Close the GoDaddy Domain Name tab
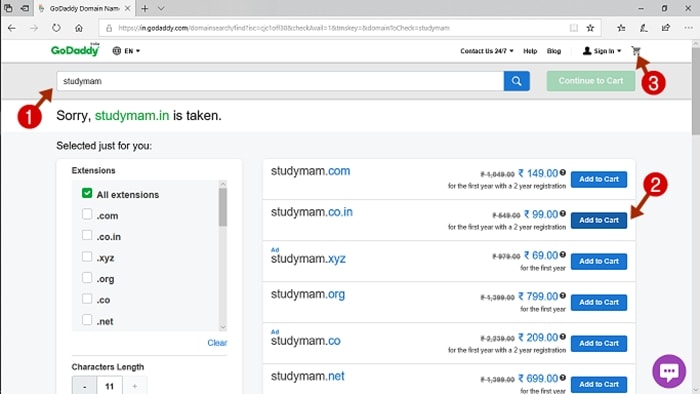Viewport: 700px width, 394px height. coord(127,8)
